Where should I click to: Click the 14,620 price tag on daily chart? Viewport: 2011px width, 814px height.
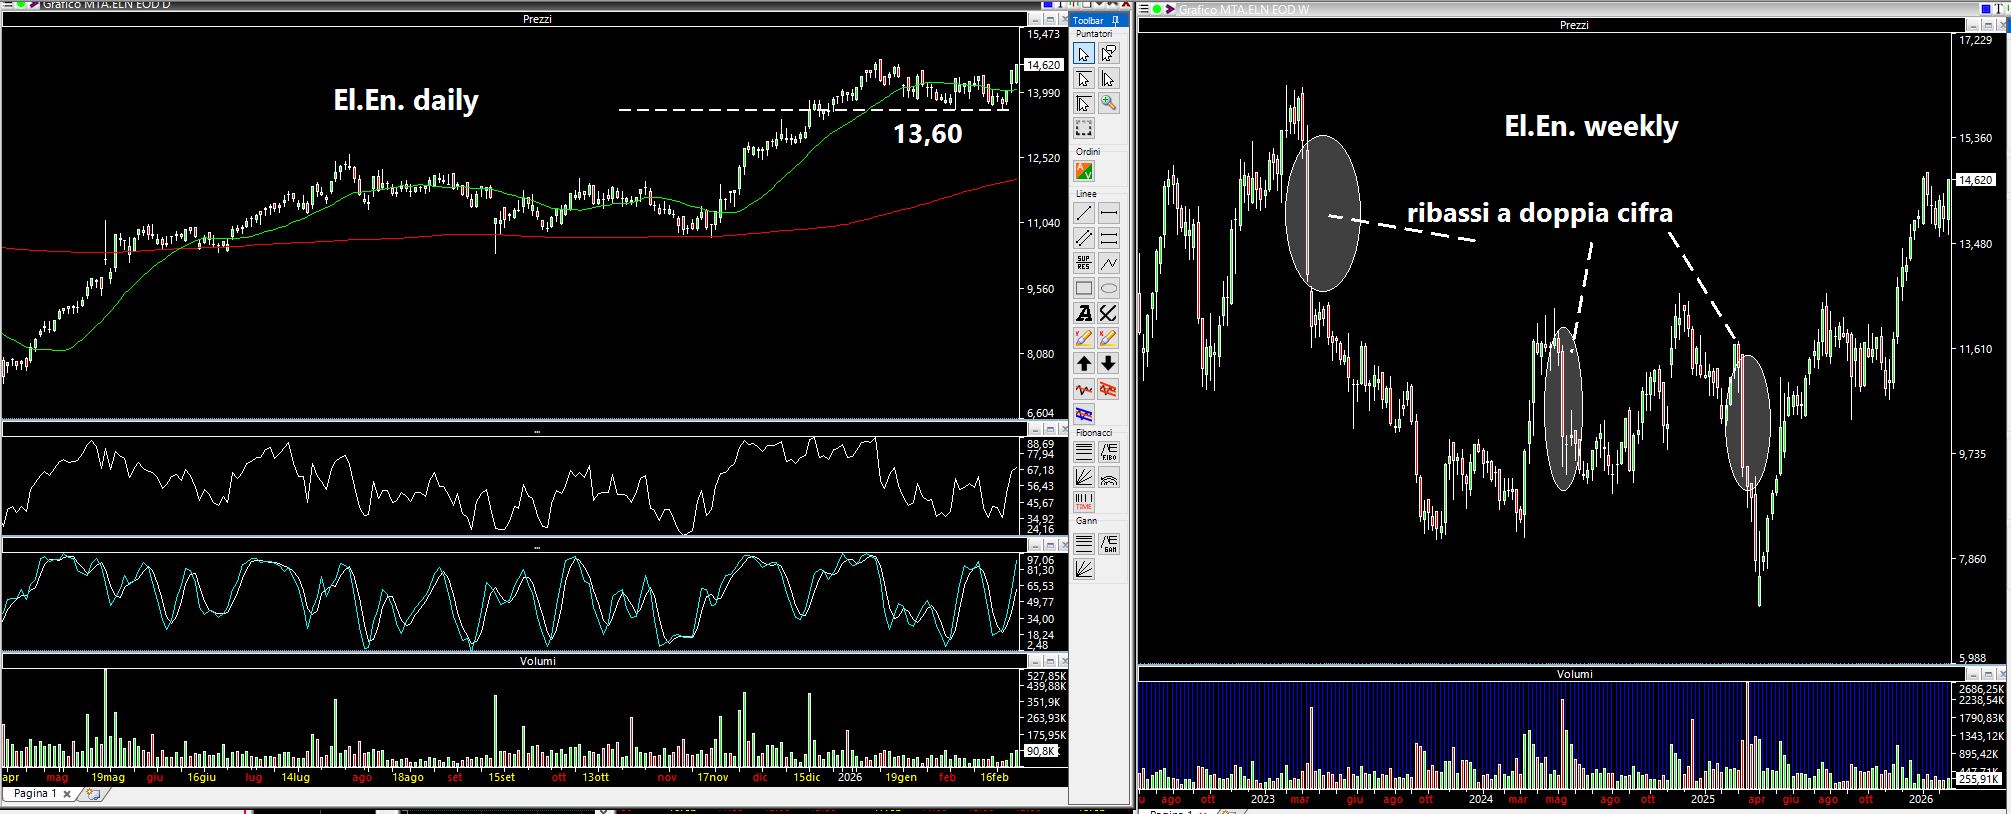coord(1044,65)
